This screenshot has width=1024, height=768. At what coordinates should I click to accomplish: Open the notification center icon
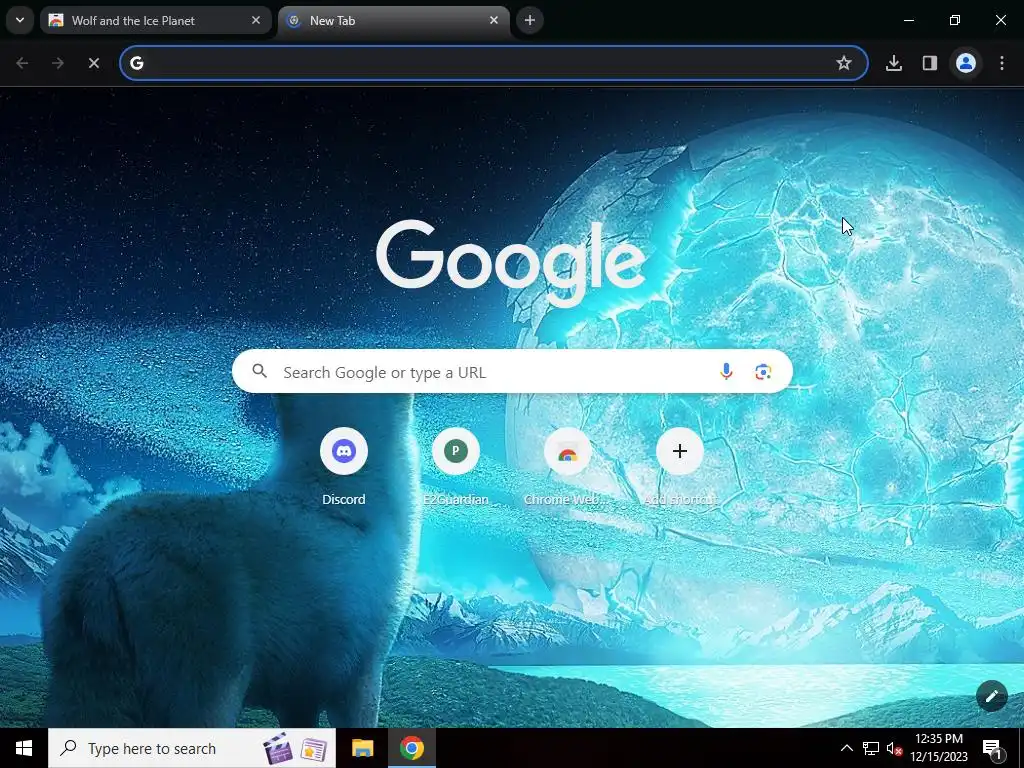pyautogui.click(x=992, y=748)
